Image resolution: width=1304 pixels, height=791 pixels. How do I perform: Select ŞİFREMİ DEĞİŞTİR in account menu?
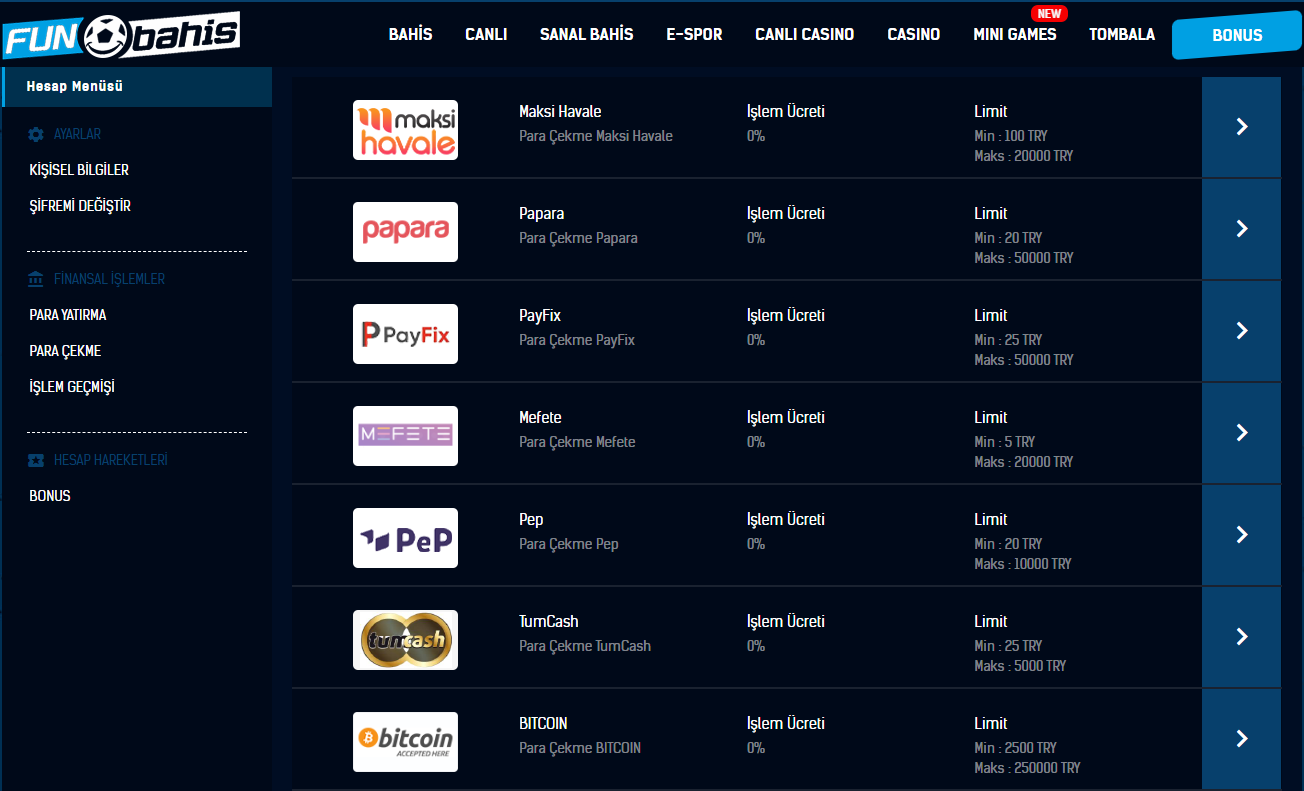(80, 206)
